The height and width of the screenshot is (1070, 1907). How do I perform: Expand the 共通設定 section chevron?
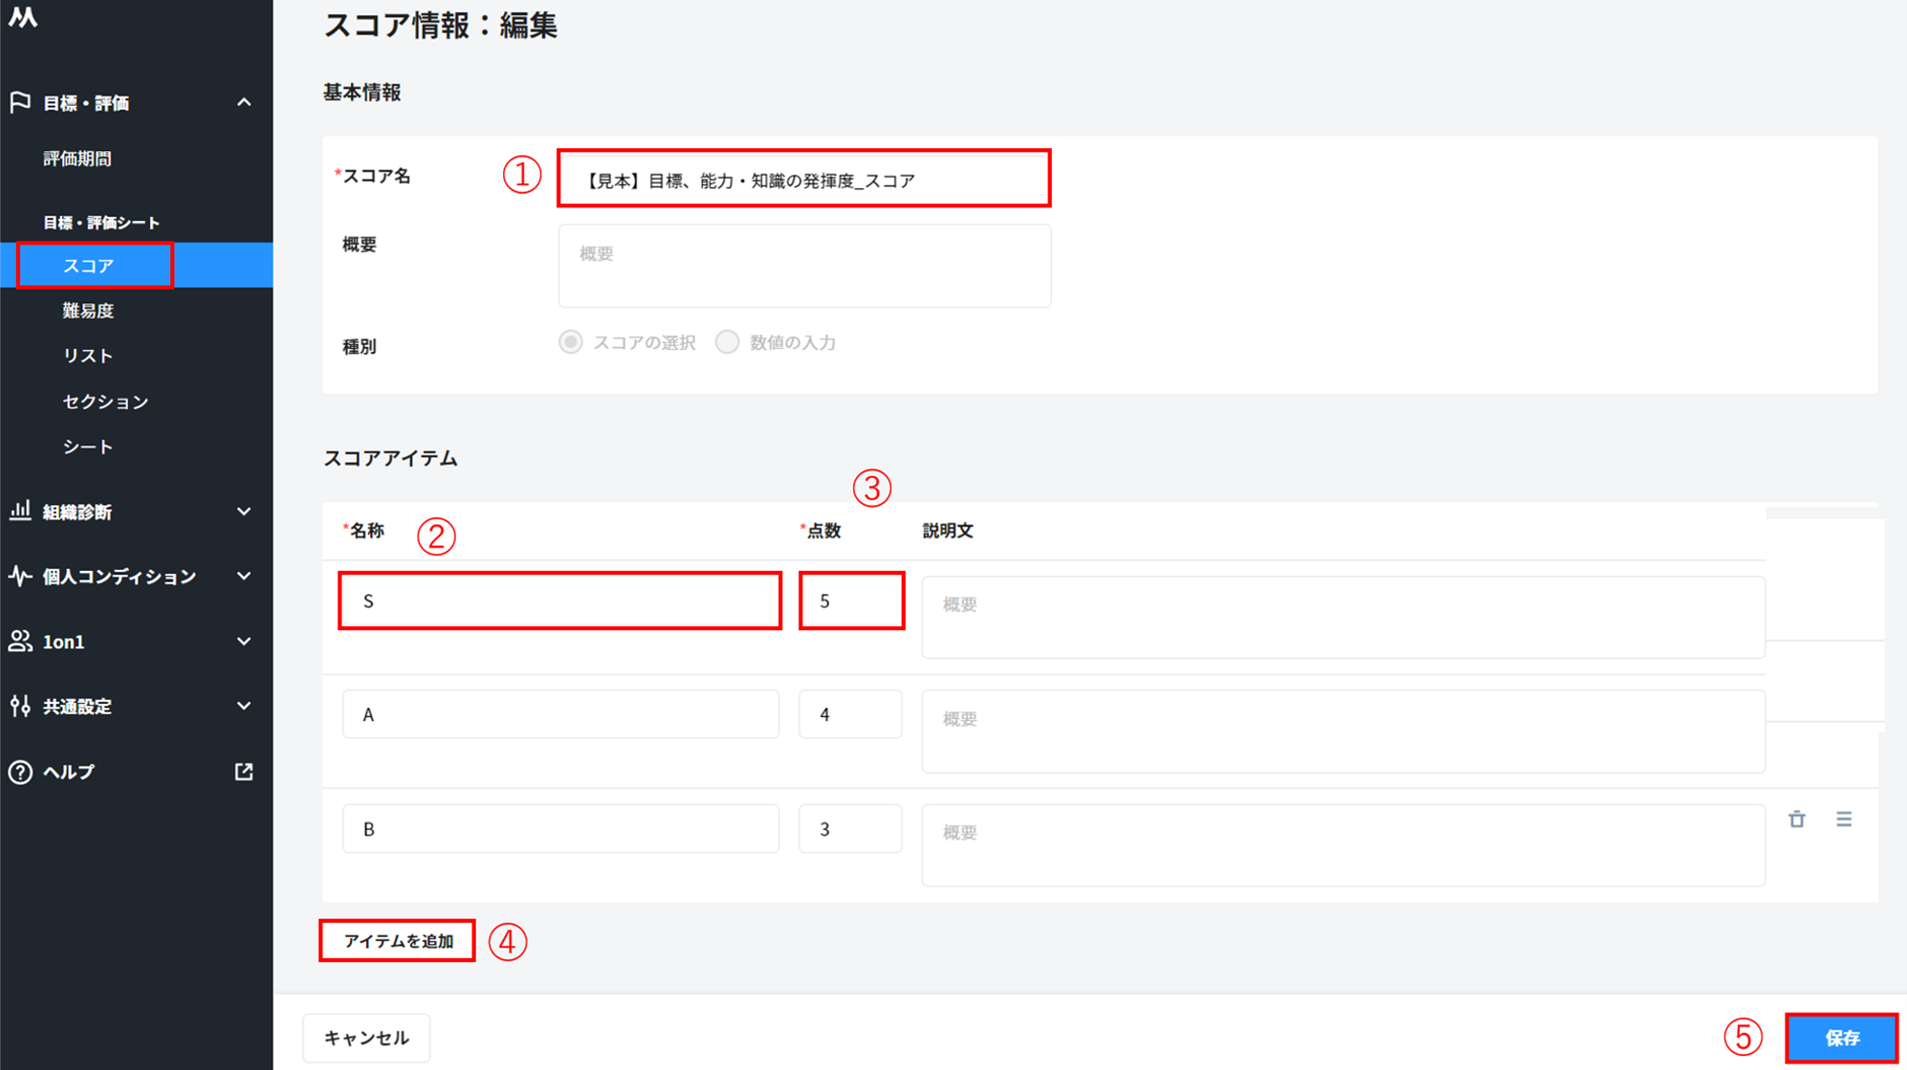tap(244, 706)
